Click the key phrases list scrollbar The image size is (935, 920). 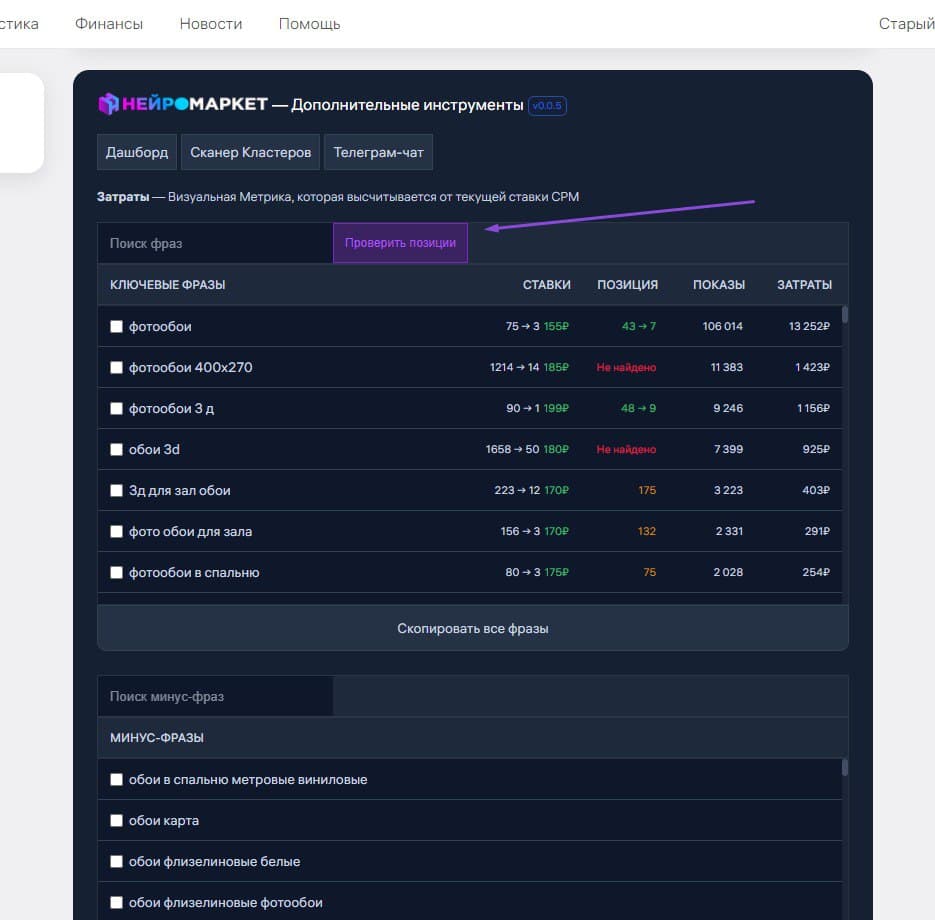click(844, 314)
